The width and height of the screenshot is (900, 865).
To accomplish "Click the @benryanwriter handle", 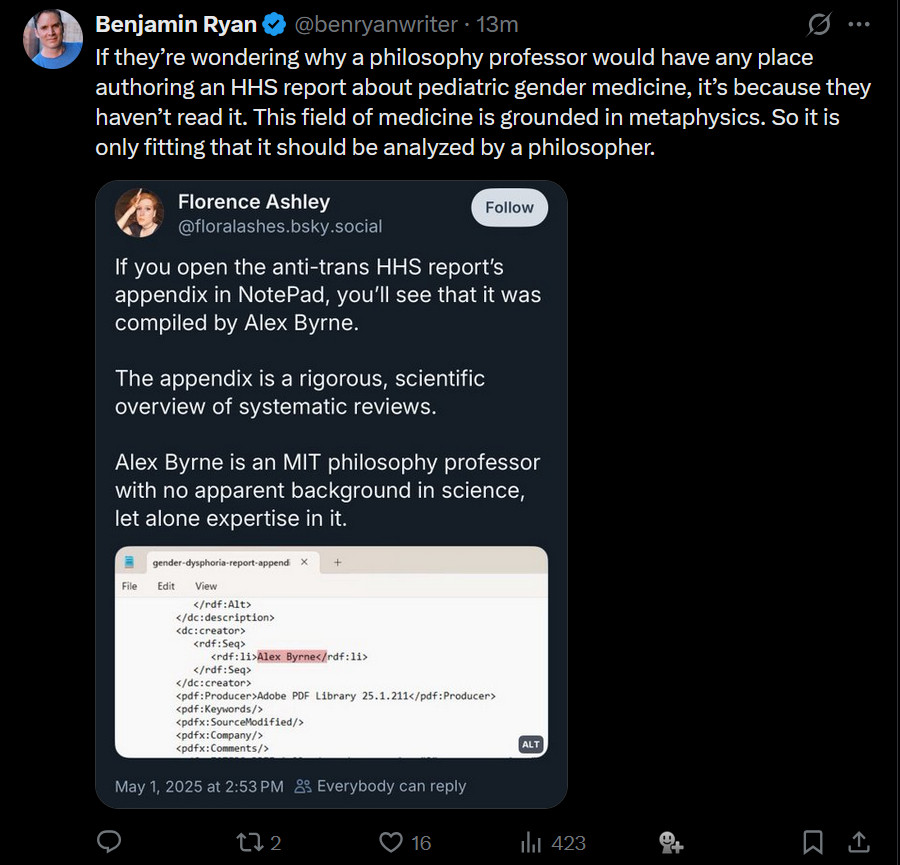I will (x=377, y=24).
